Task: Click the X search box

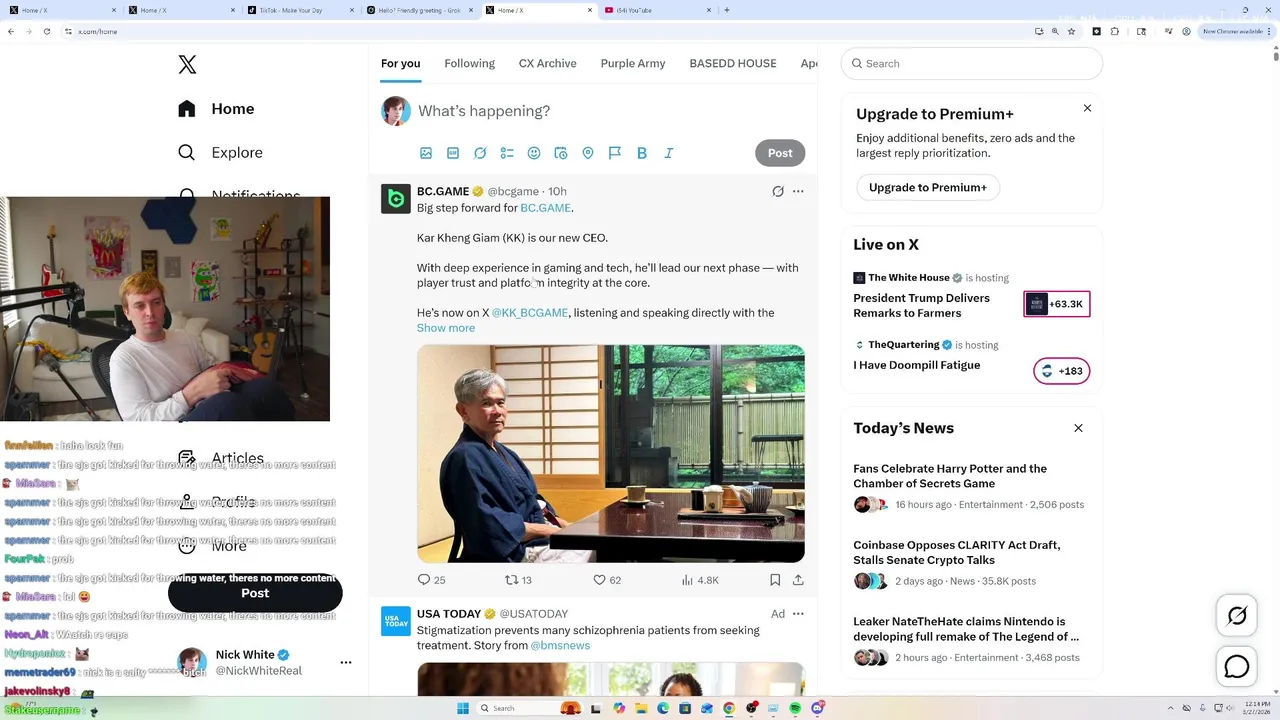Action: pyautogui.click(x=972, y=63)
